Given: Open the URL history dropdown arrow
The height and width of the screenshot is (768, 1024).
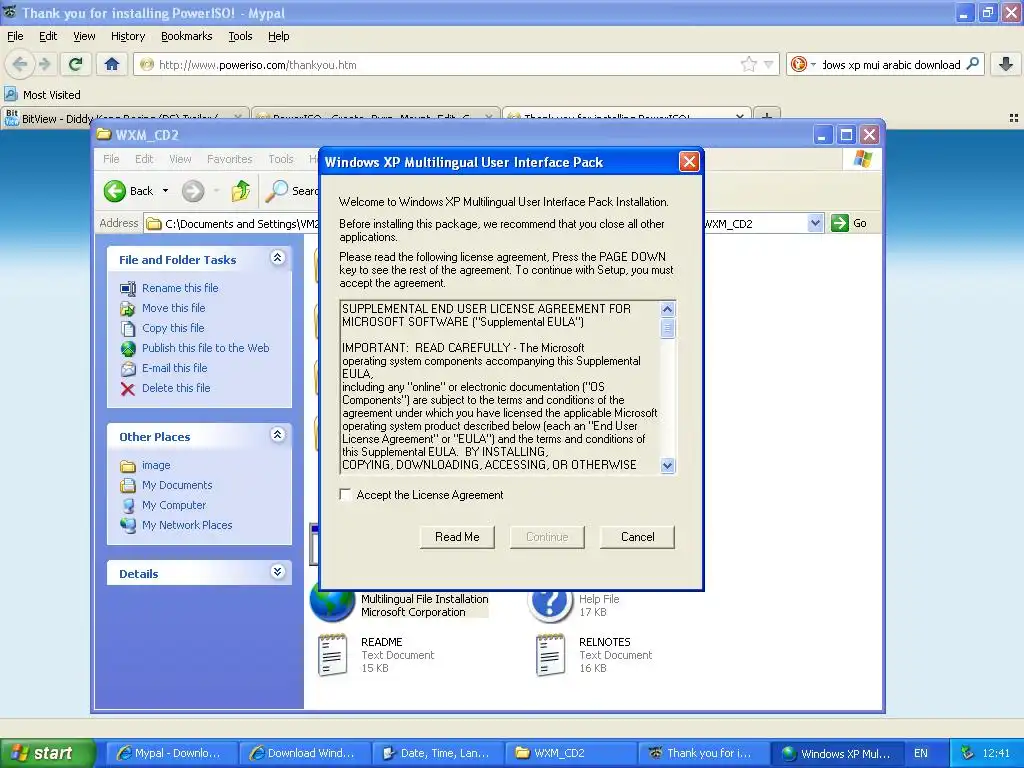Looking at the screenshot, I should 769,64.
